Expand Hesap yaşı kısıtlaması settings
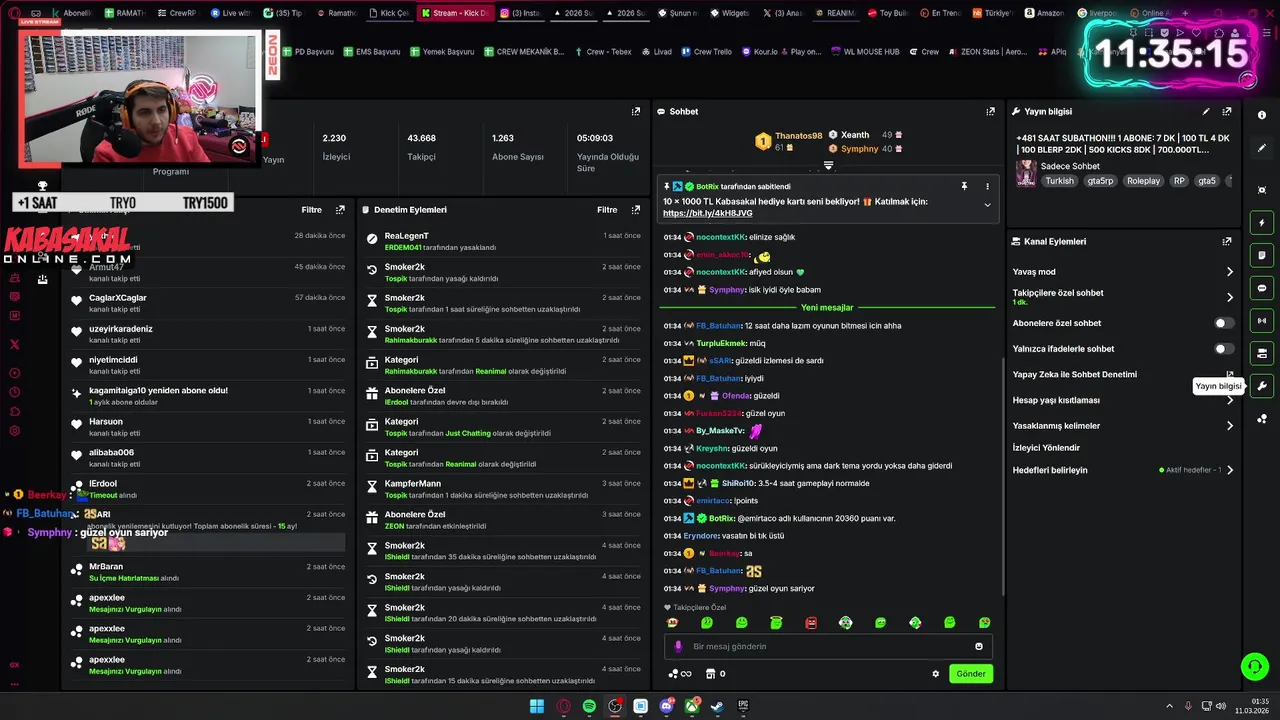1280x720 pixels. point(1230,400)
